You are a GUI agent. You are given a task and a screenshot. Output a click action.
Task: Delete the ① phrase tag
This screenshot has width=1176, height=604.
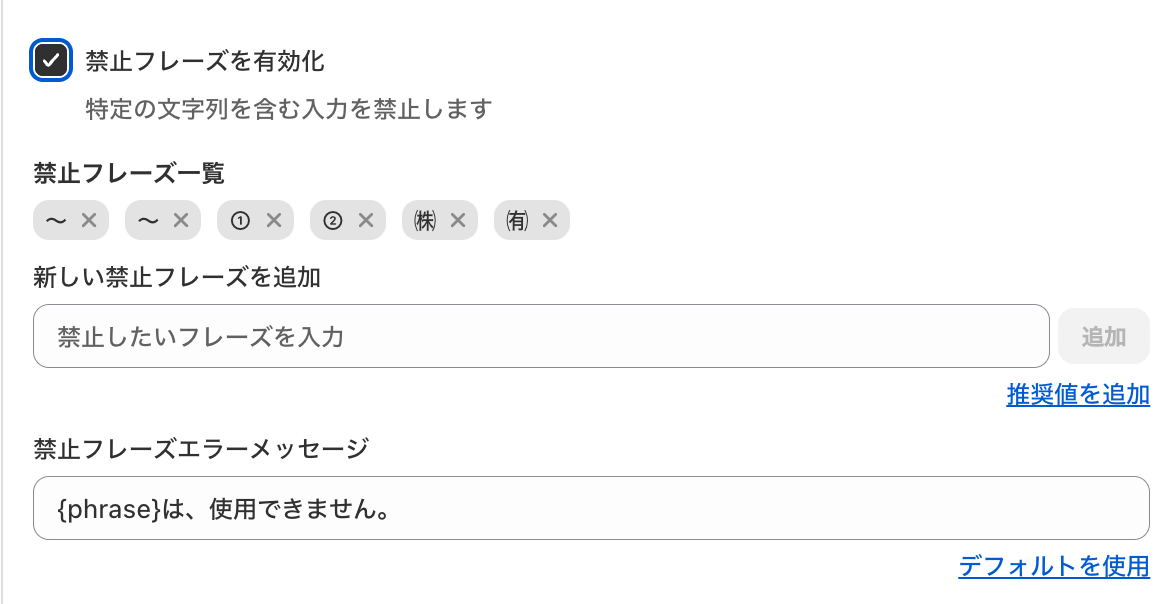click(273, 221)
